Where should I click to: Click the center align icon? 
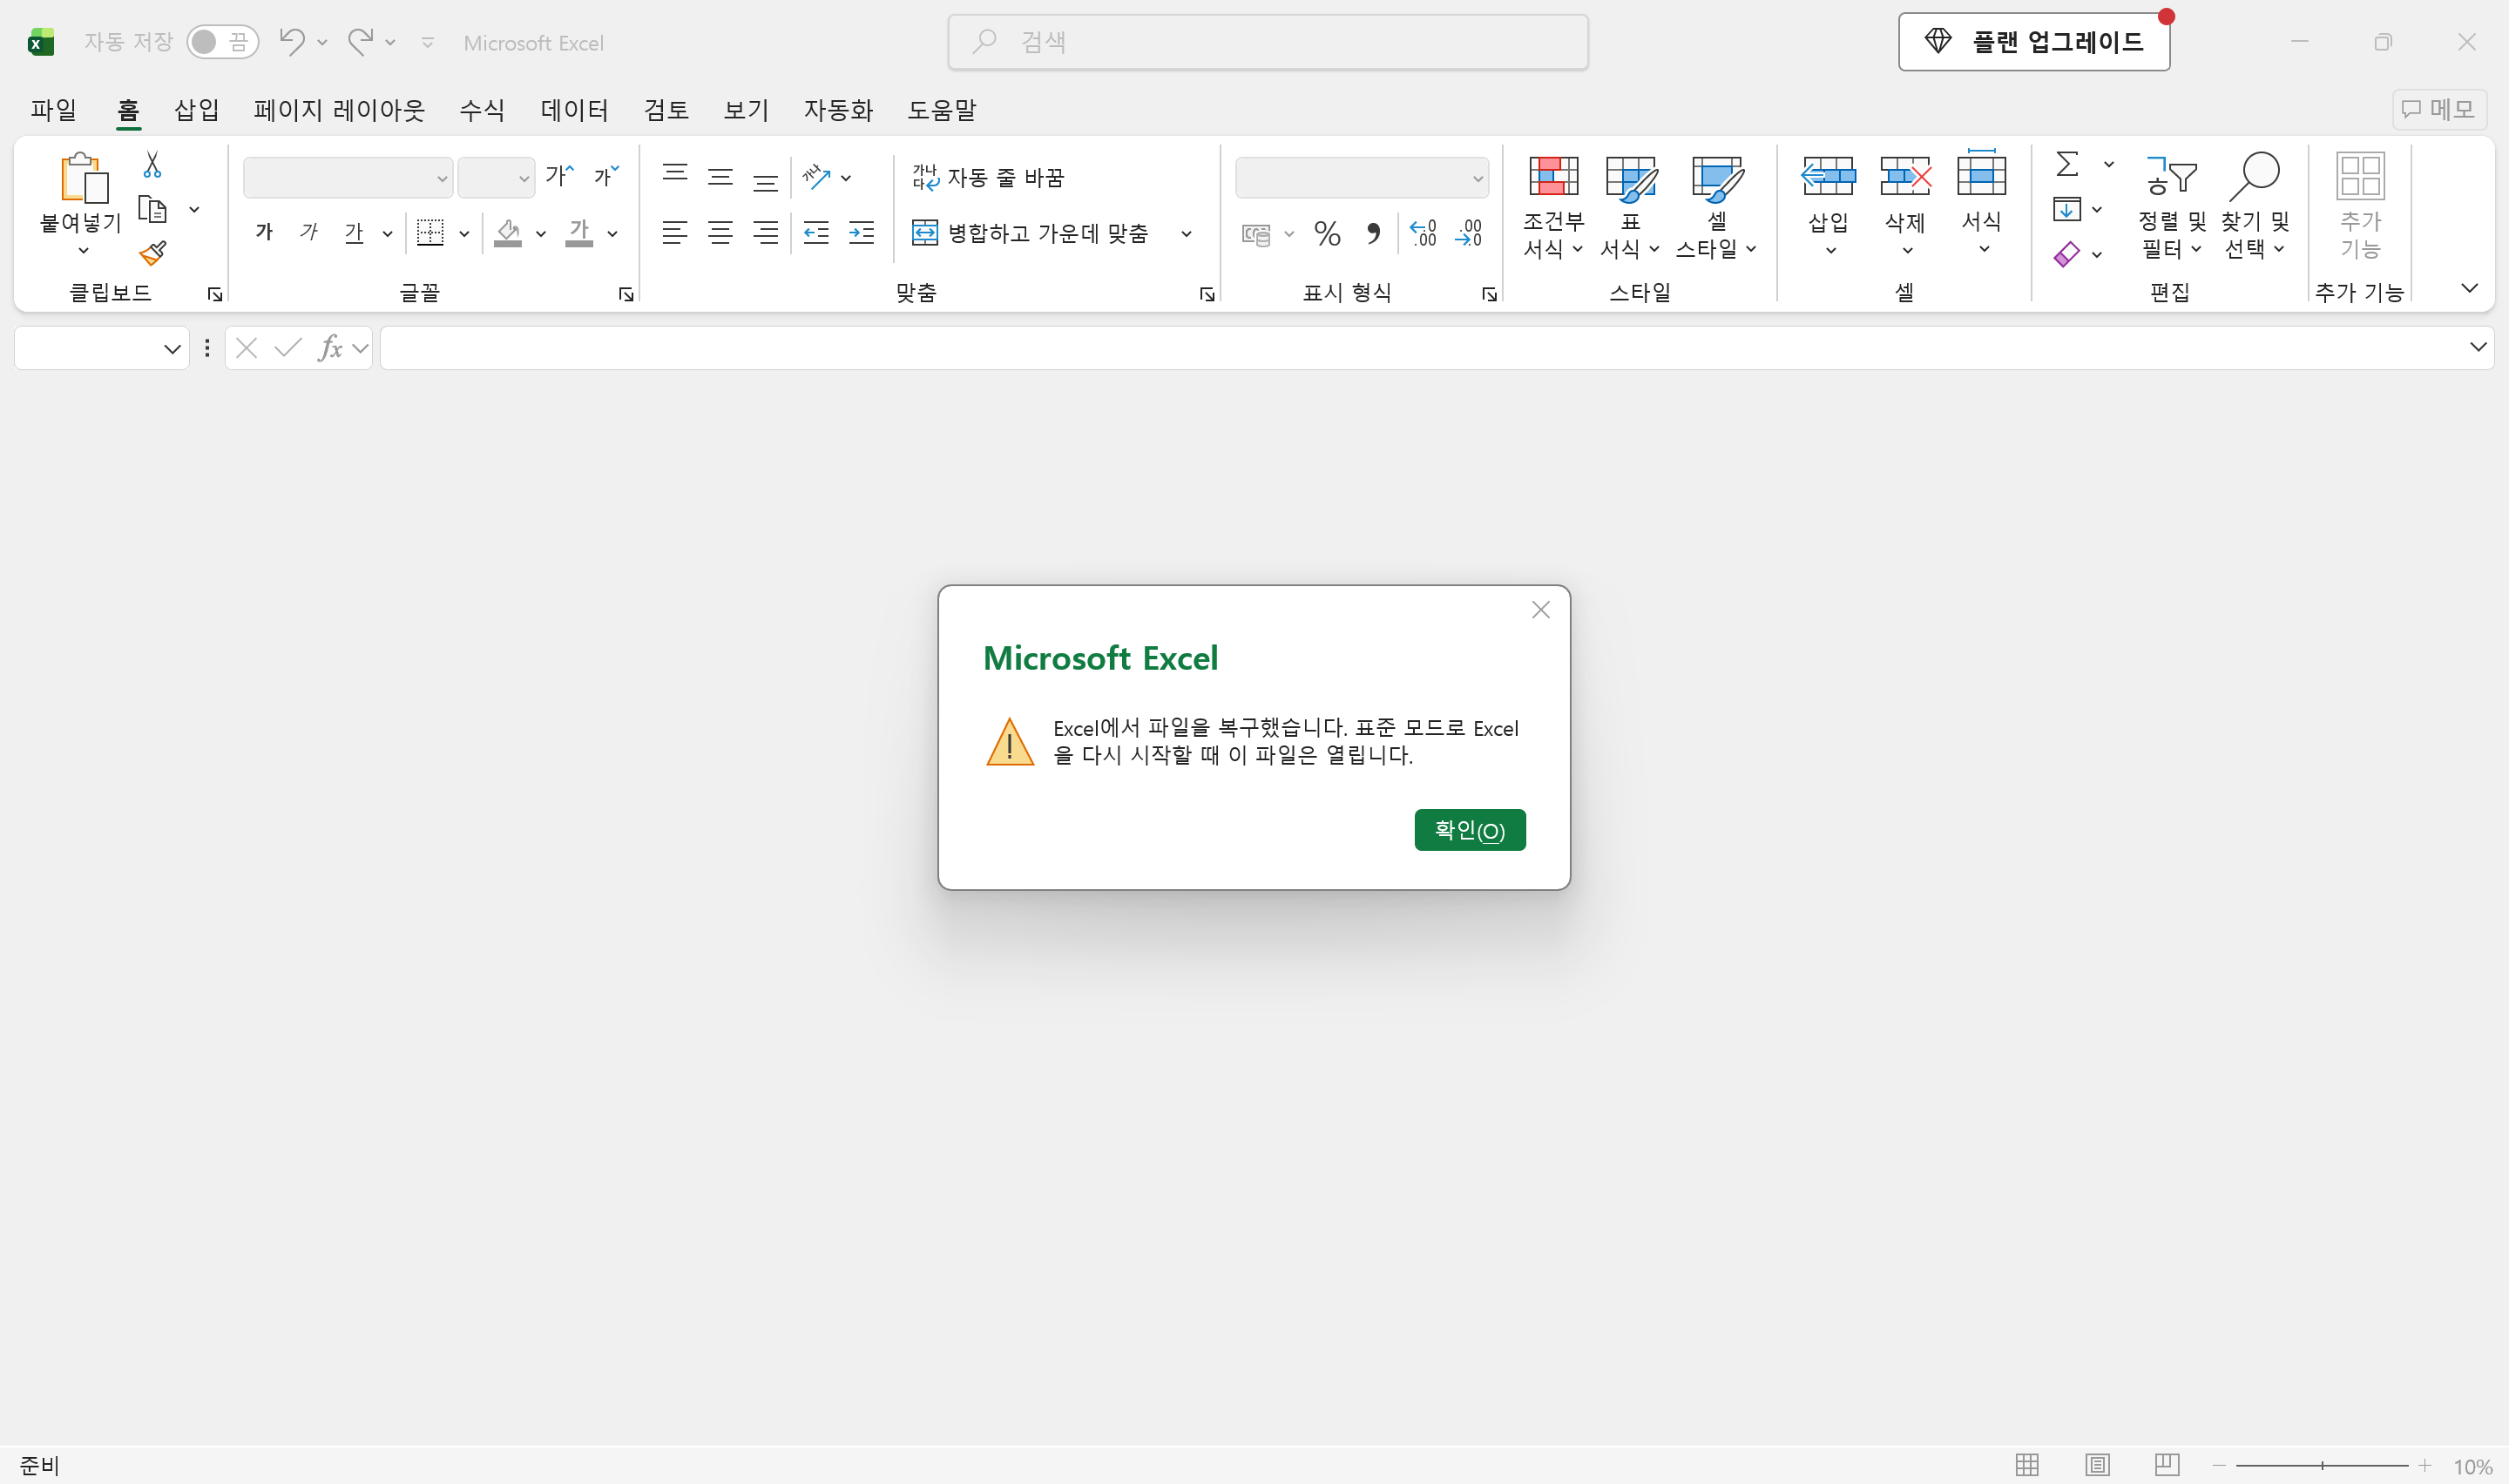coord(720,233)
